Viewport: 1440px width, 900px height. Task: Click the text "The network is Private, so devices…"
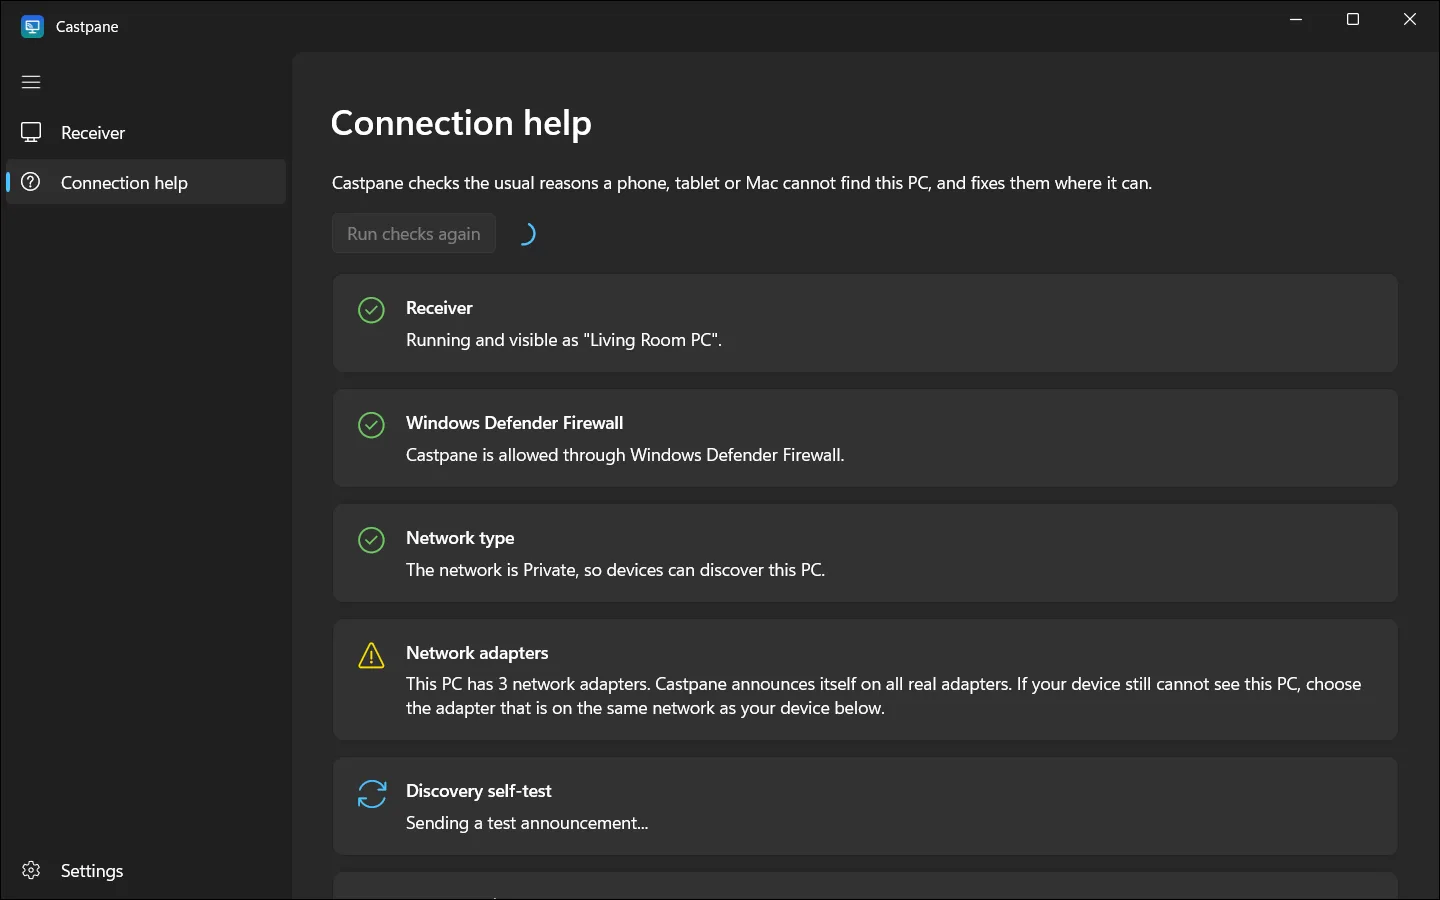click(616, 570)
